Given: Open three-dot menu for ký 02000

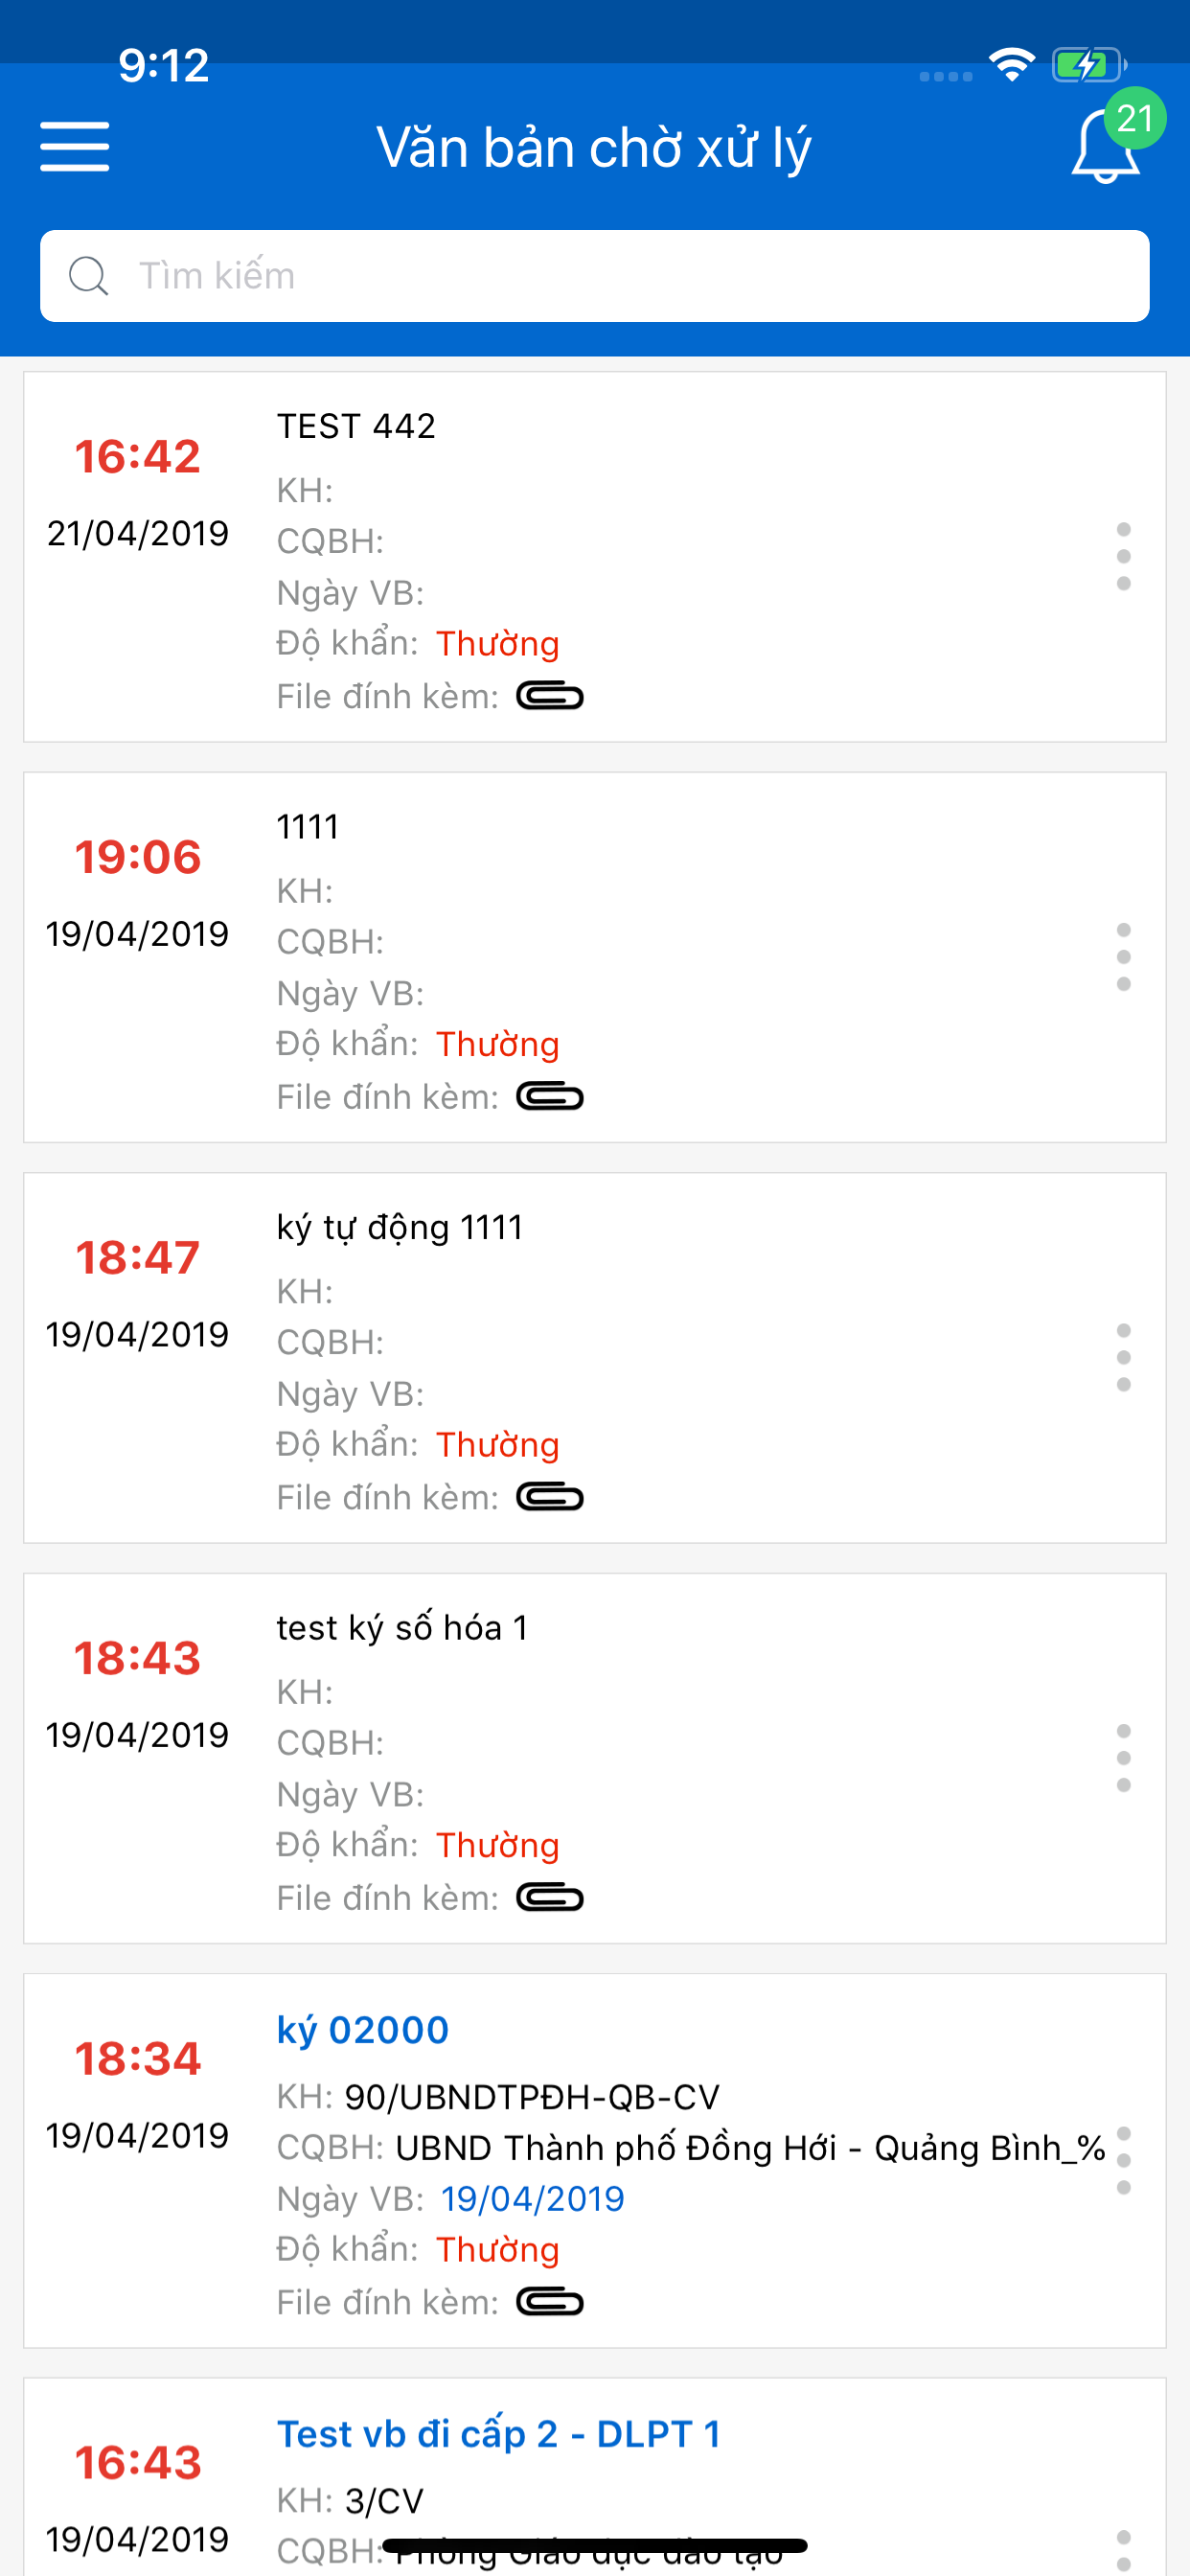Looking at the screenshot, I should pyautogui.click(x=1123, y=2160).
